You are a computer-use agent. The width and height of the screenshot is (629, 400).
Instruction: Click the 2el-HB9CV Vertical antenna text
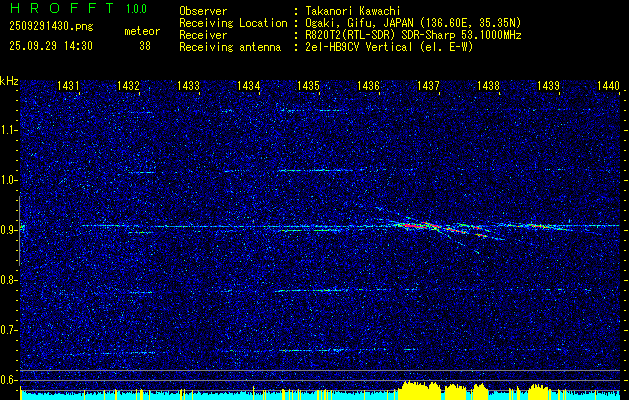click(389, 47)
